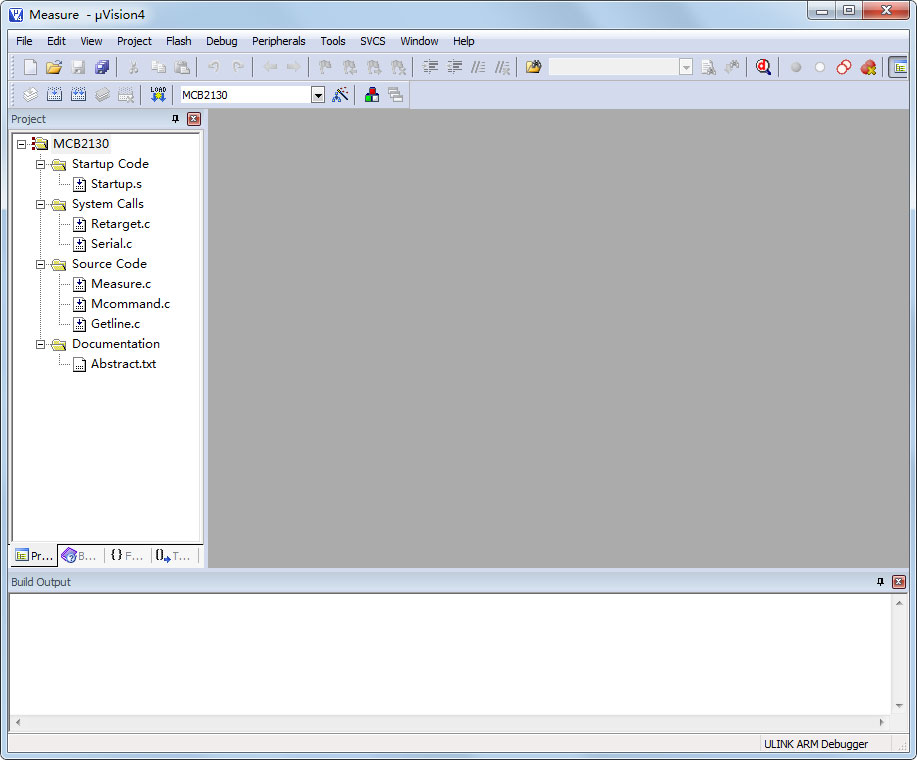
Task: Open the MCB2130 target selection dropdown
Action: (318, 95)
